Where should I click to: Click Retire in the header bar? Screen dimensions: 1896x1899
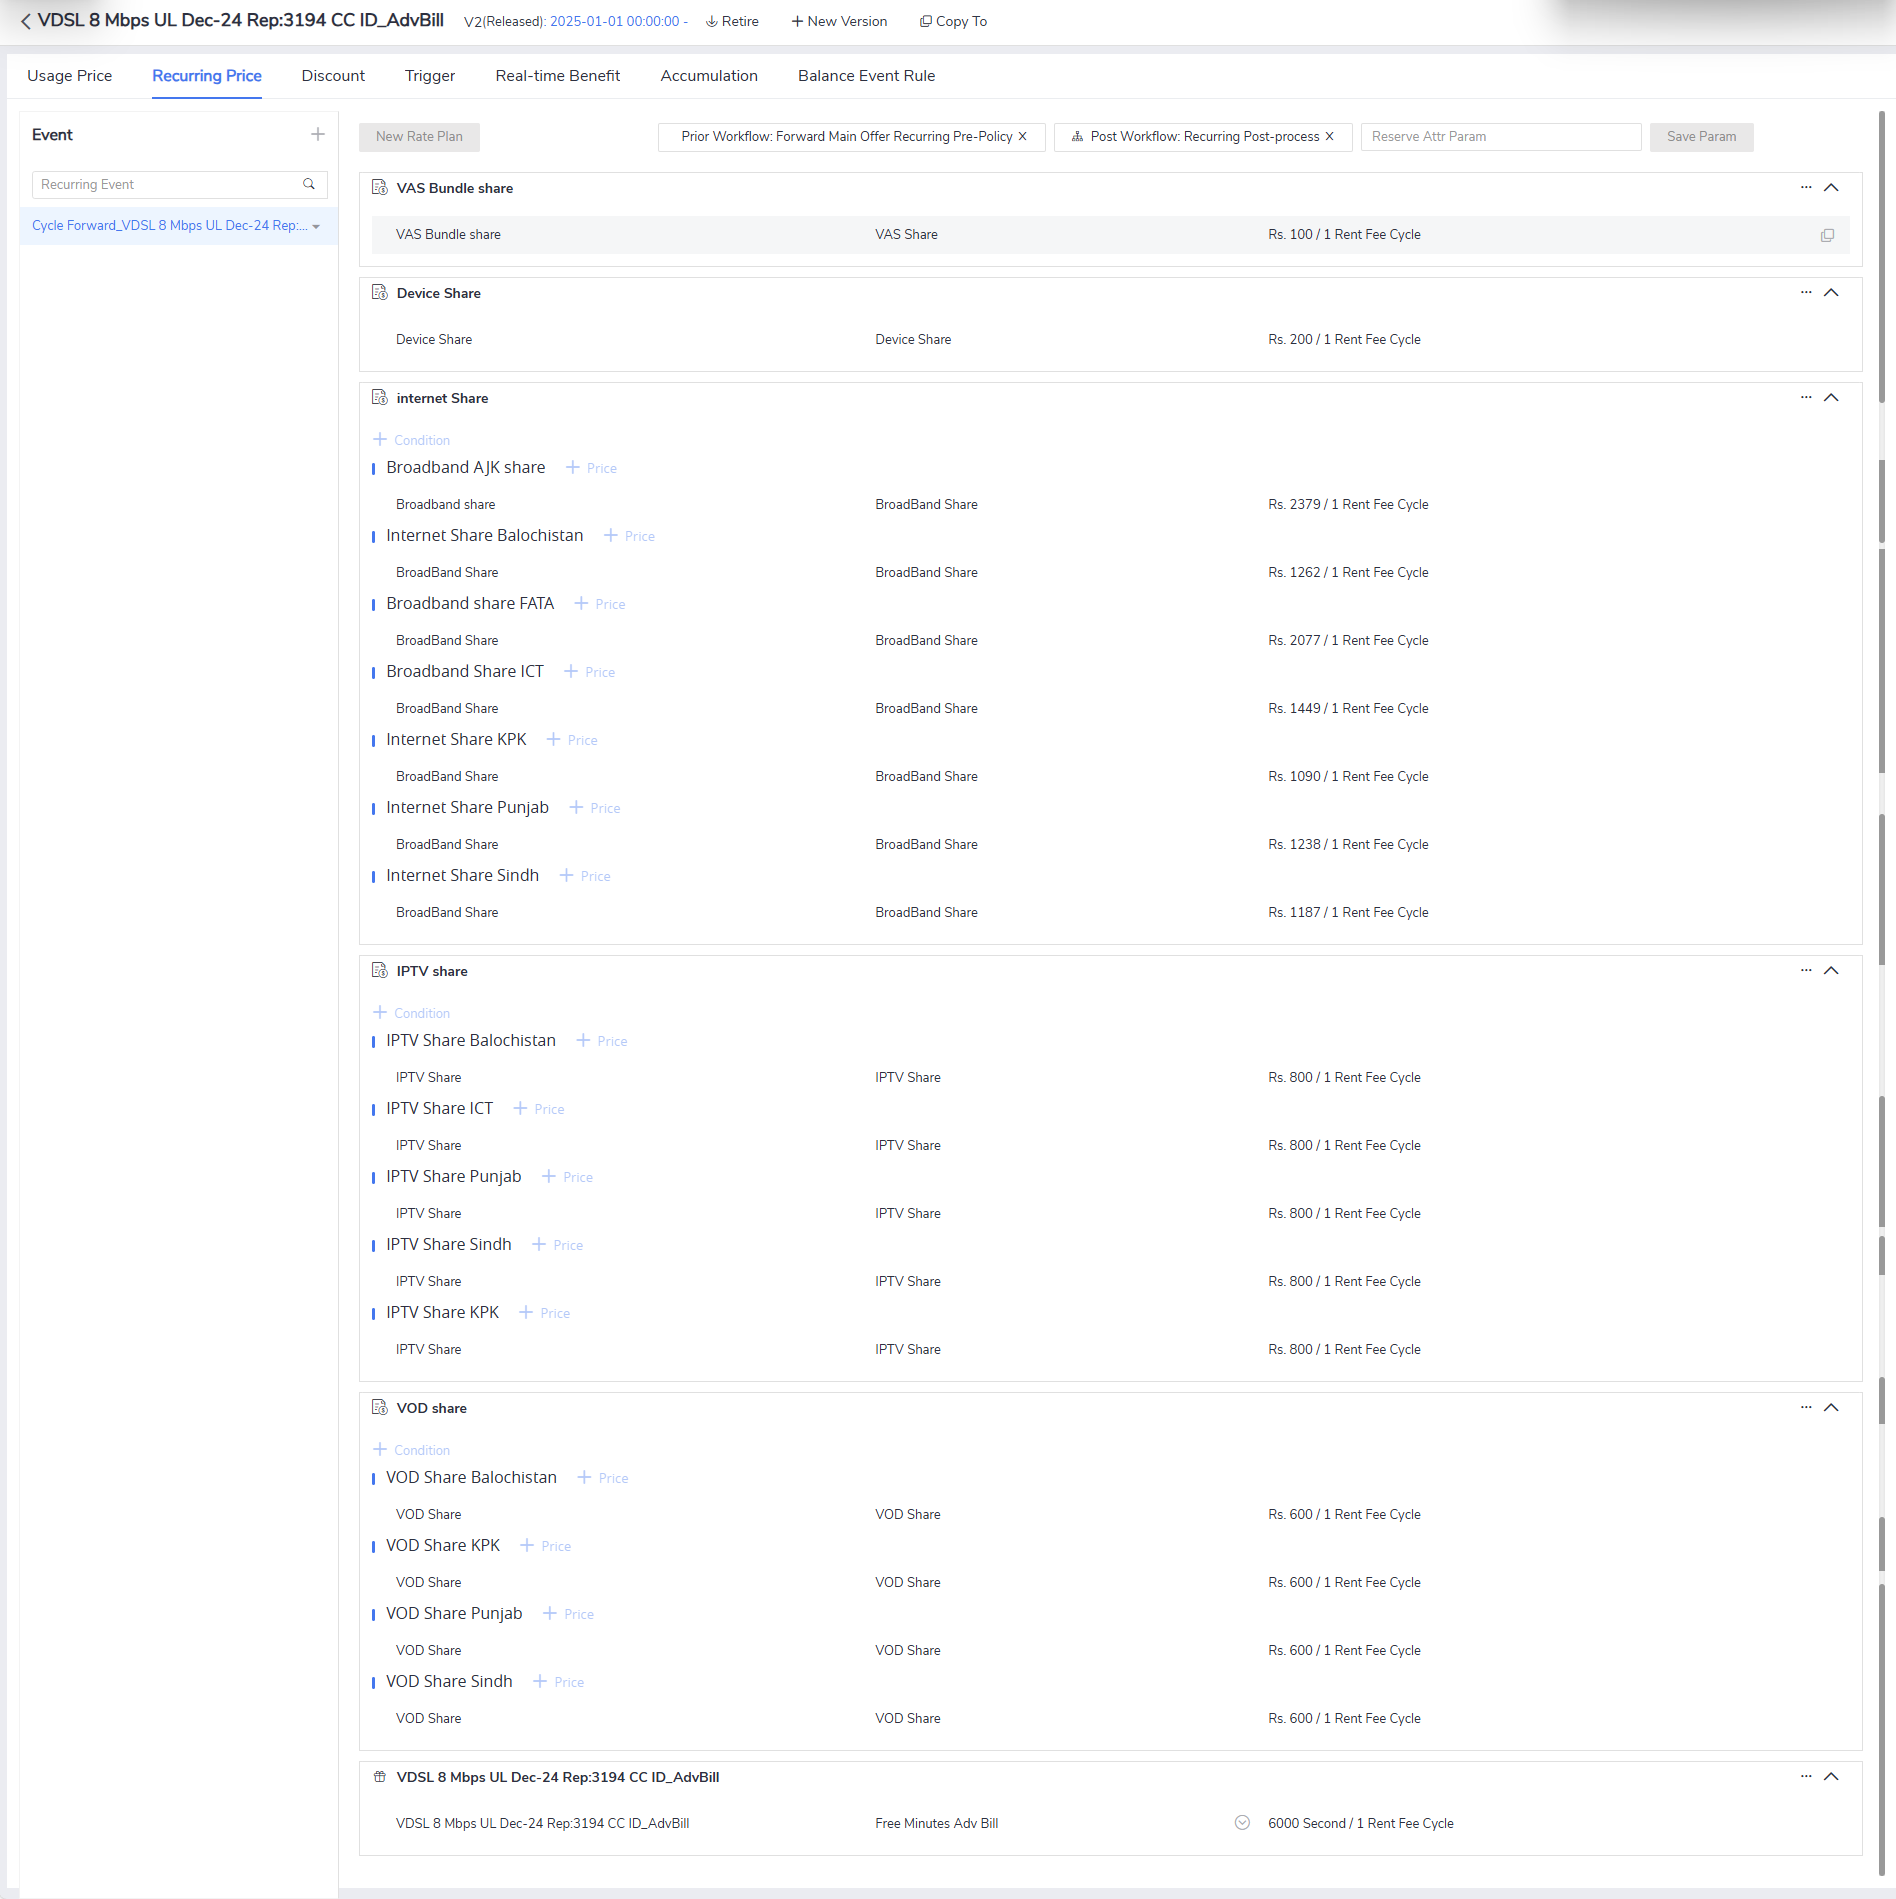(x=732, y=21)
